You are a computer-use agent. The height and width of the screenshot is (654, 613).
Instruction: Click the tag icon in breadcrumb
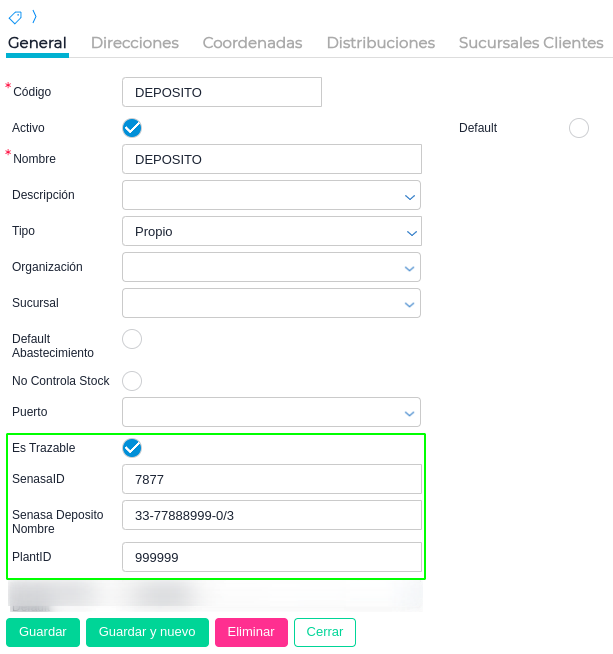[x=15, y=17]
